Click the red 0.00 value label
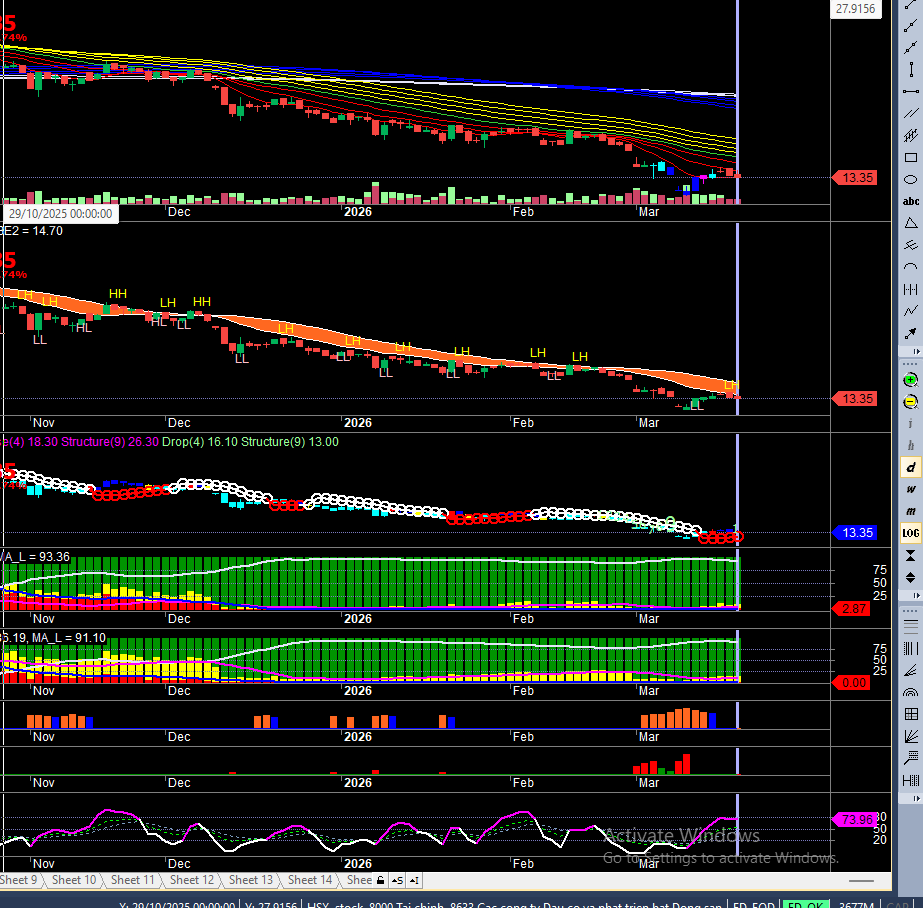 pyautogui.click(x=852, y=683)
